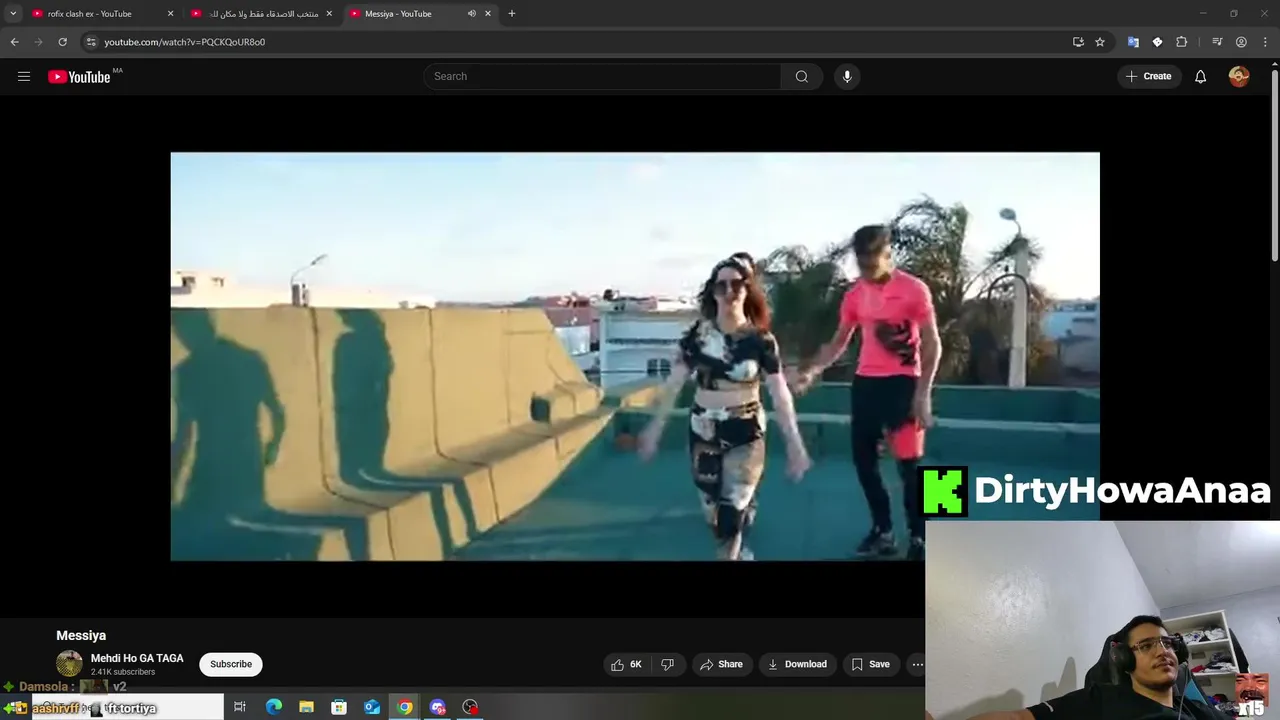Image resolution: width=1280 pixels, height=720 pixels.
Task: Go forward with the browser forward arrow
Action: [38, 42]
